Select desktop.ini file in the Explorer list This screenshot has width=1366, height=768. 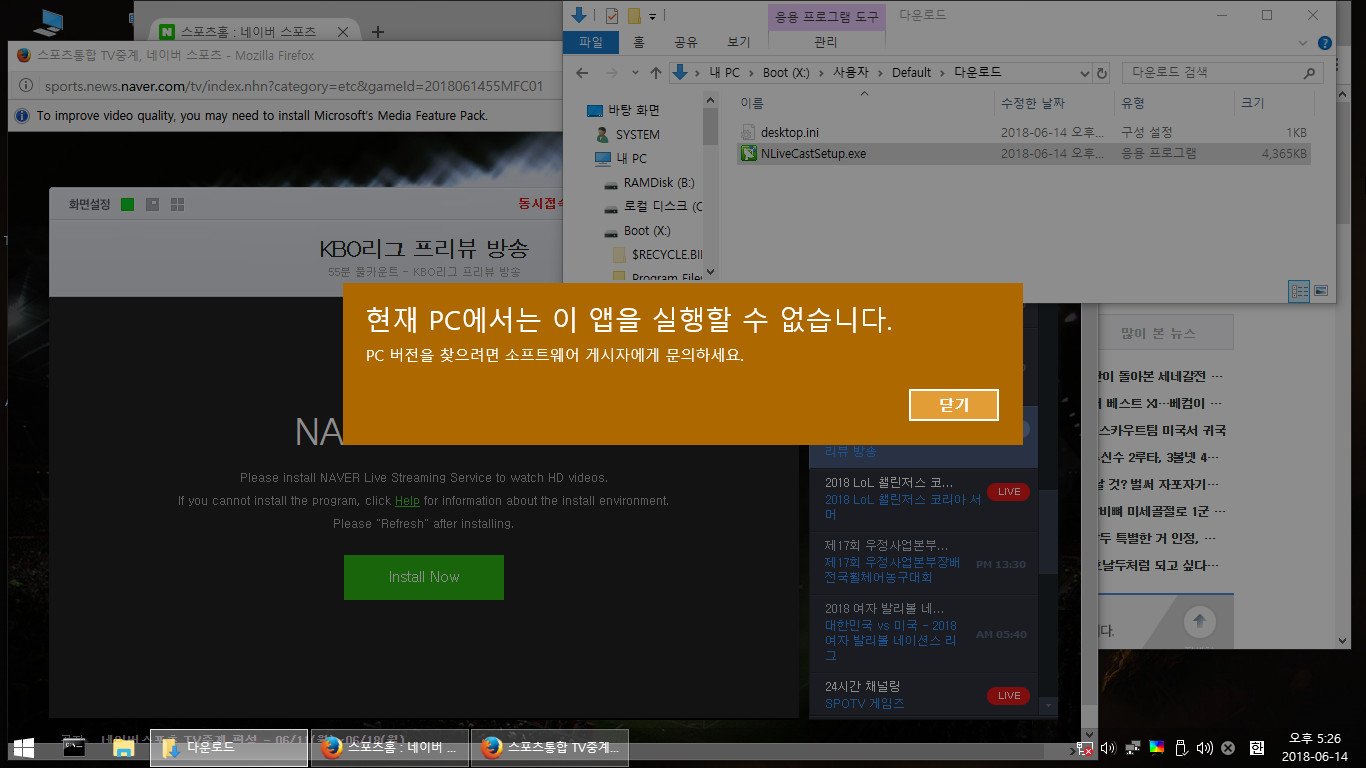[1023, 132]
